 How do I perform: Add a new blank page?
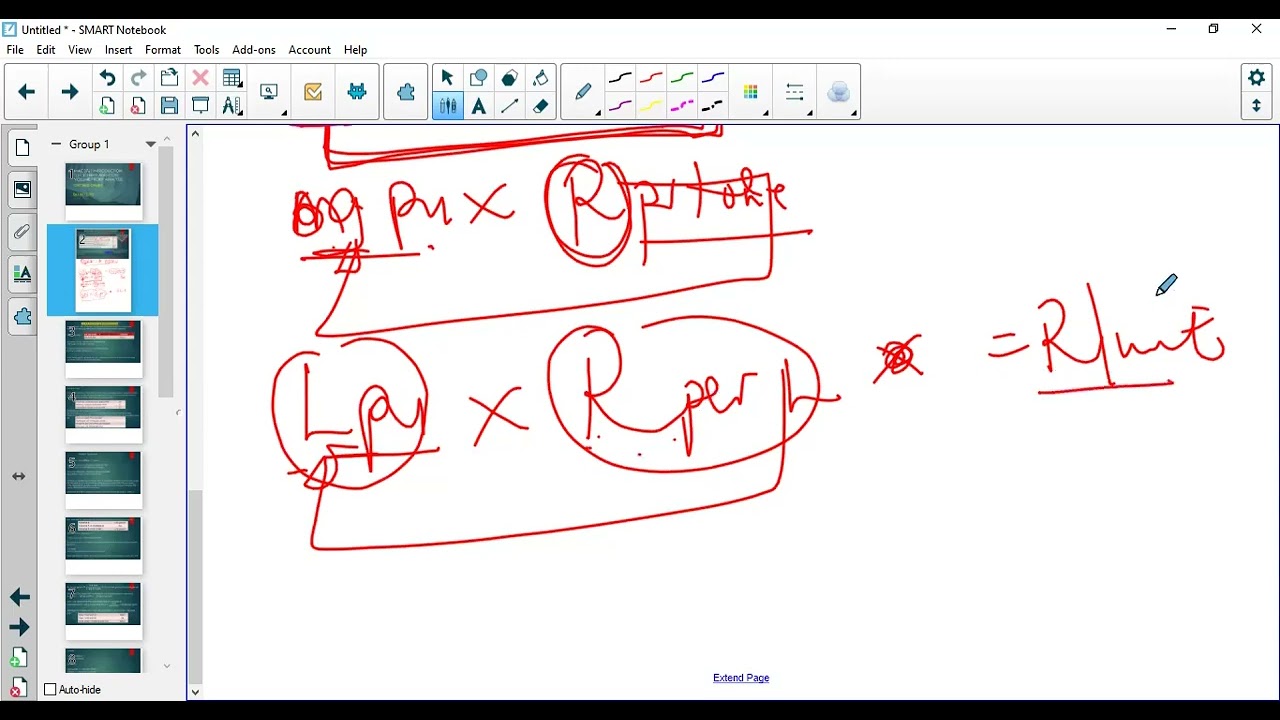[107, 106]
